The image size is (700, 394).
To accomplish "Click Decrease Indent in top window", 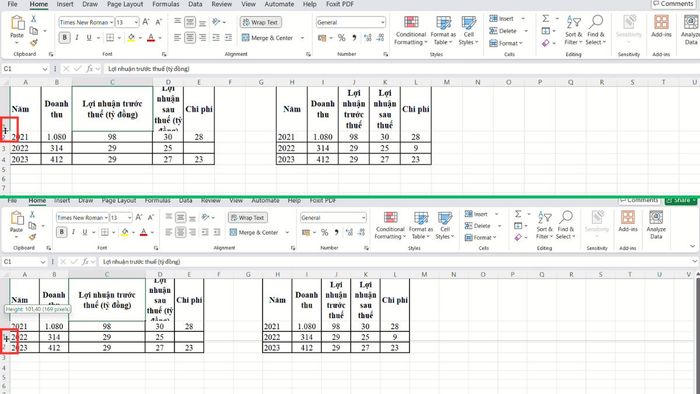I will tap(216, 38).
